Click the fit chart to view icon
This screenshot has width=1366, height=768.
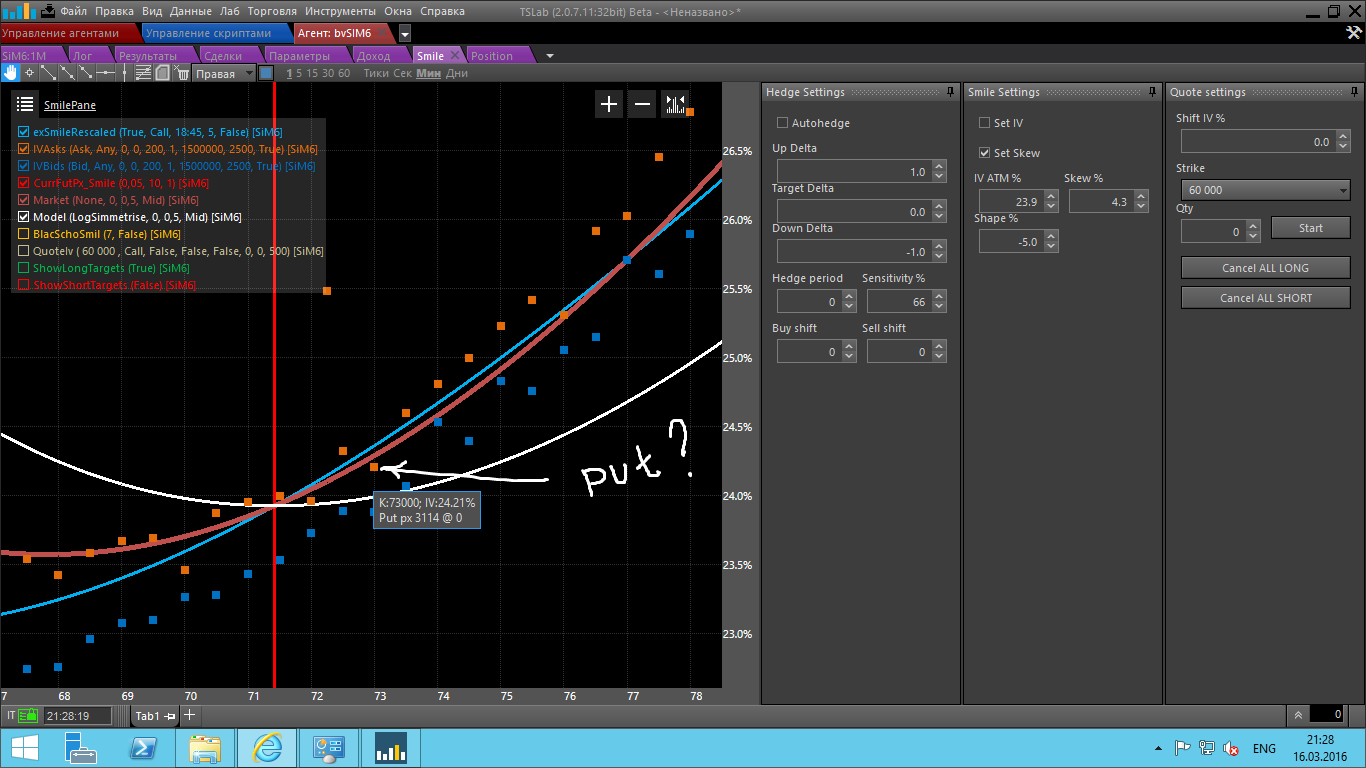tap(675, 104)
